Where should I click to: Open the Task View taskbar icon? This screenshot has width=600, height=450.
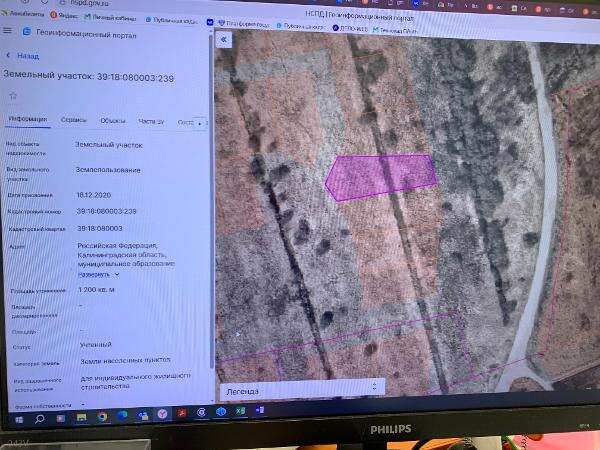pyautogui.click(x=60, y=418)
